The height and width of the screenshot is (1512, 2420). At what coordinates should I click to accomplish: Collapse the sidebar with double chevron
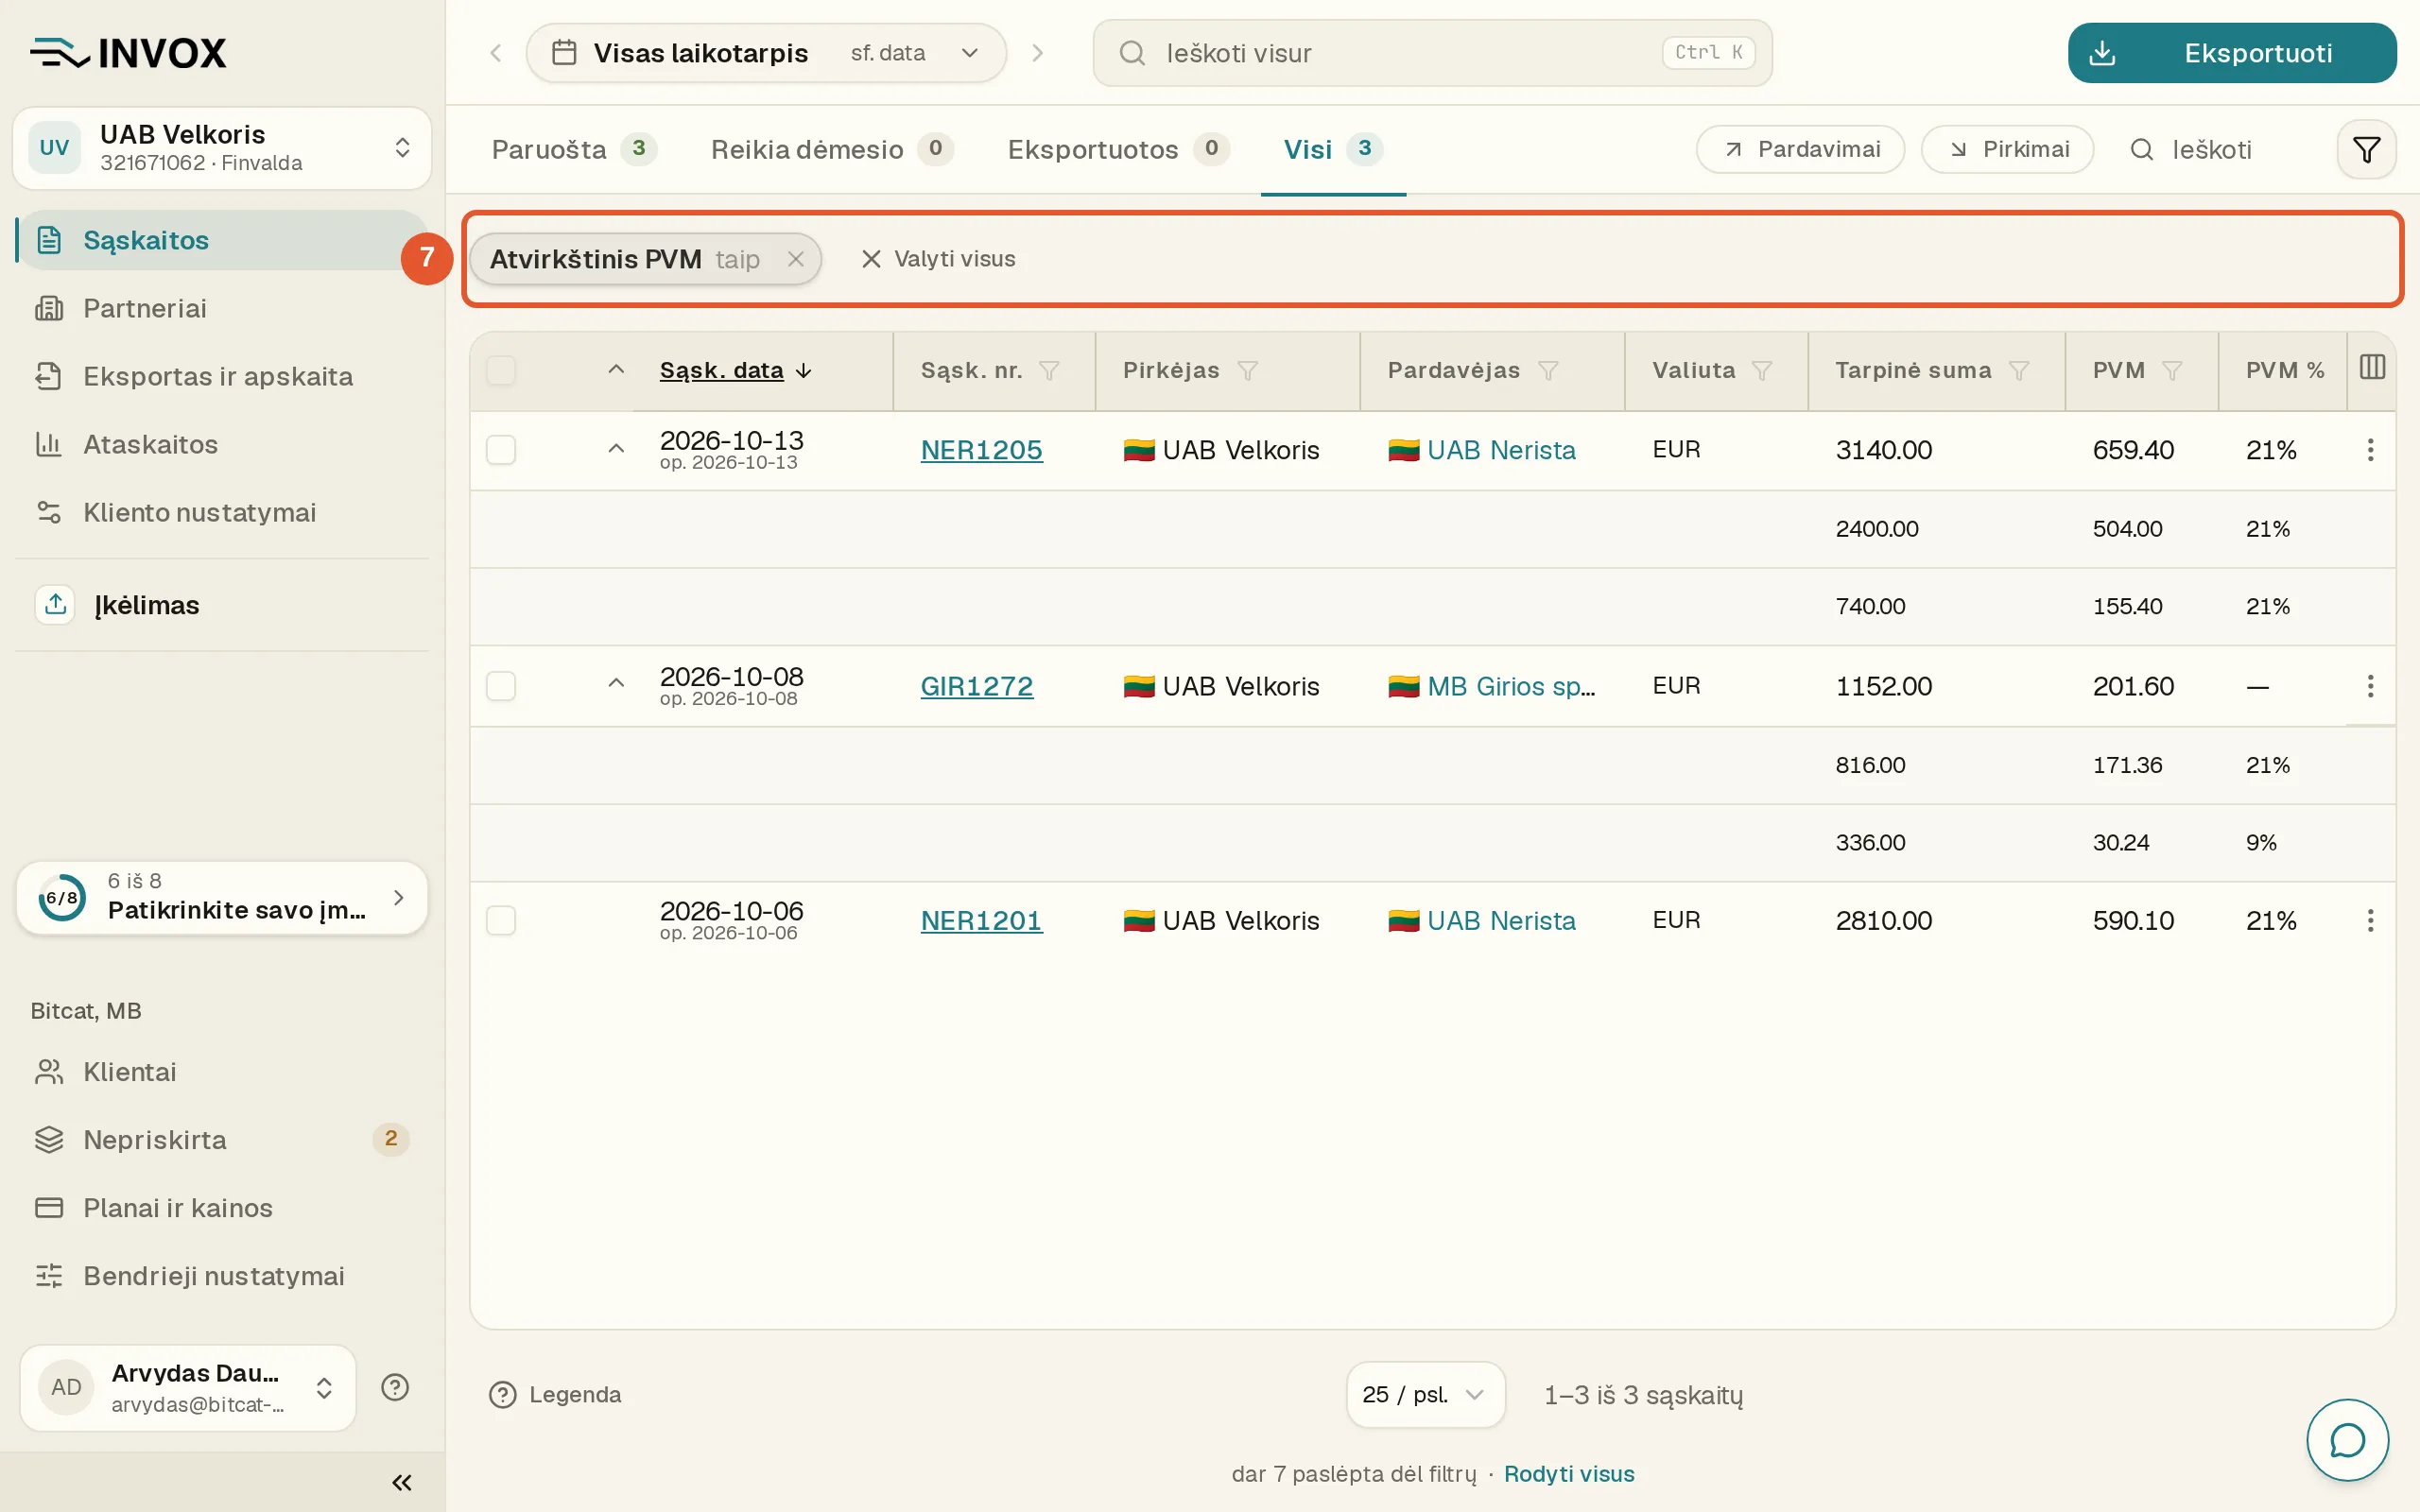point(401,1482)
